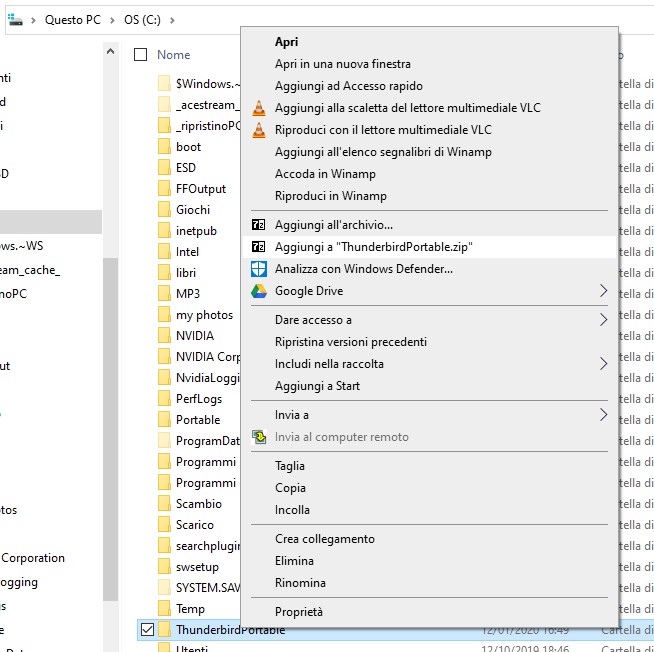Select 'Copia' in the context menu
The width and height of the screenshot is (654, 652).
[x=429, y=488]
